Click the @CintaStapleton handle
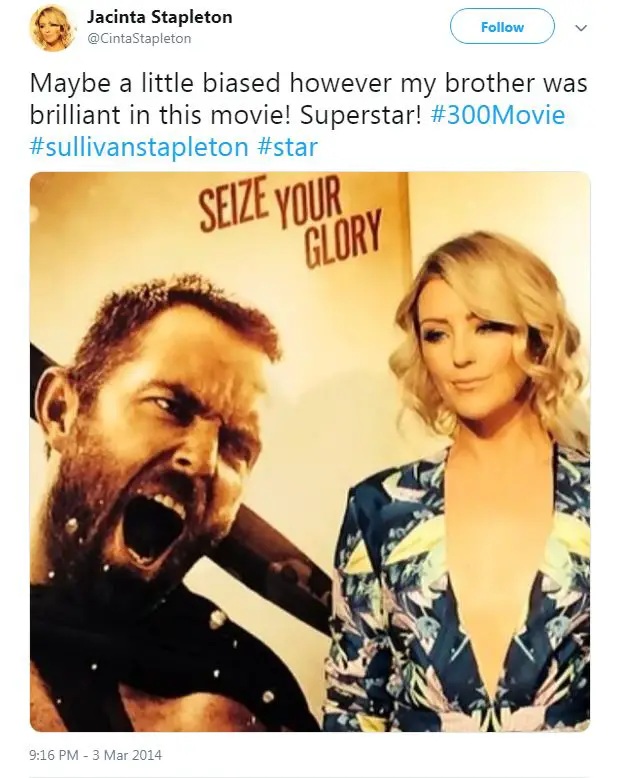The height and width of the screenshot is (778, 618). (139, 39)
